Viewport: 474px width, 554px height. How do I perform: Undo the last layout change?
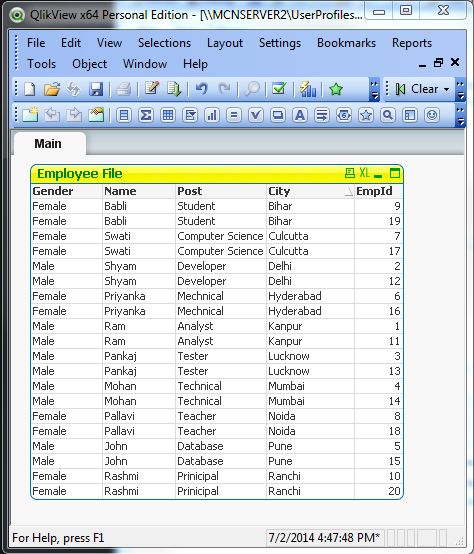[202, 89]
